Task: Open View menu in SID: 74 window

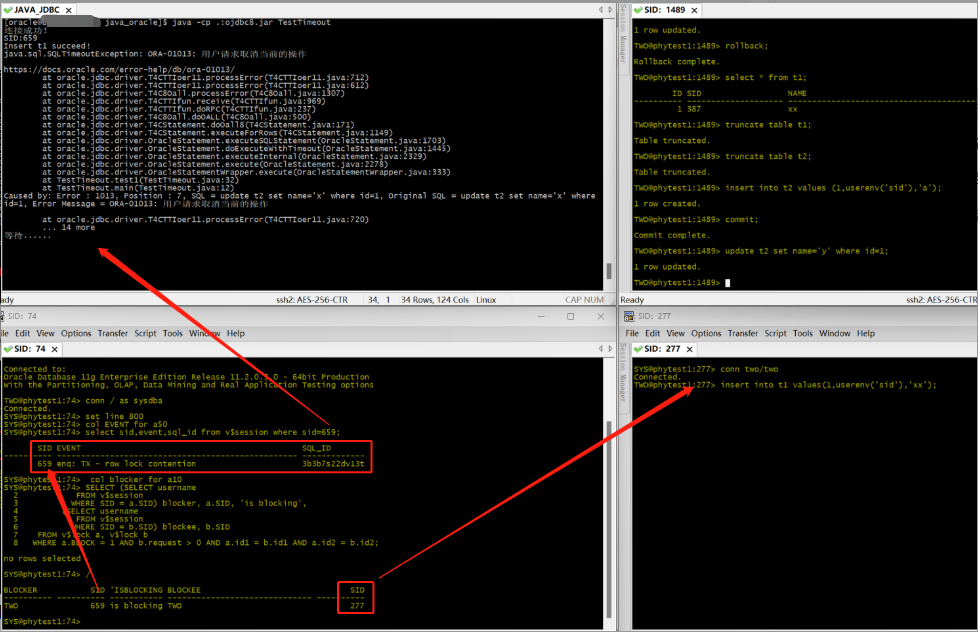Action: point(45,333)
